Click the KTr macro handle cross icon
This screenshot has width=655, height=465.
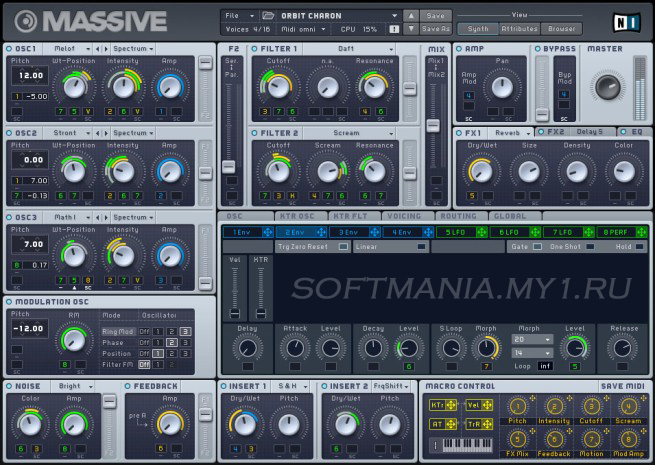[x=451, y=405]
